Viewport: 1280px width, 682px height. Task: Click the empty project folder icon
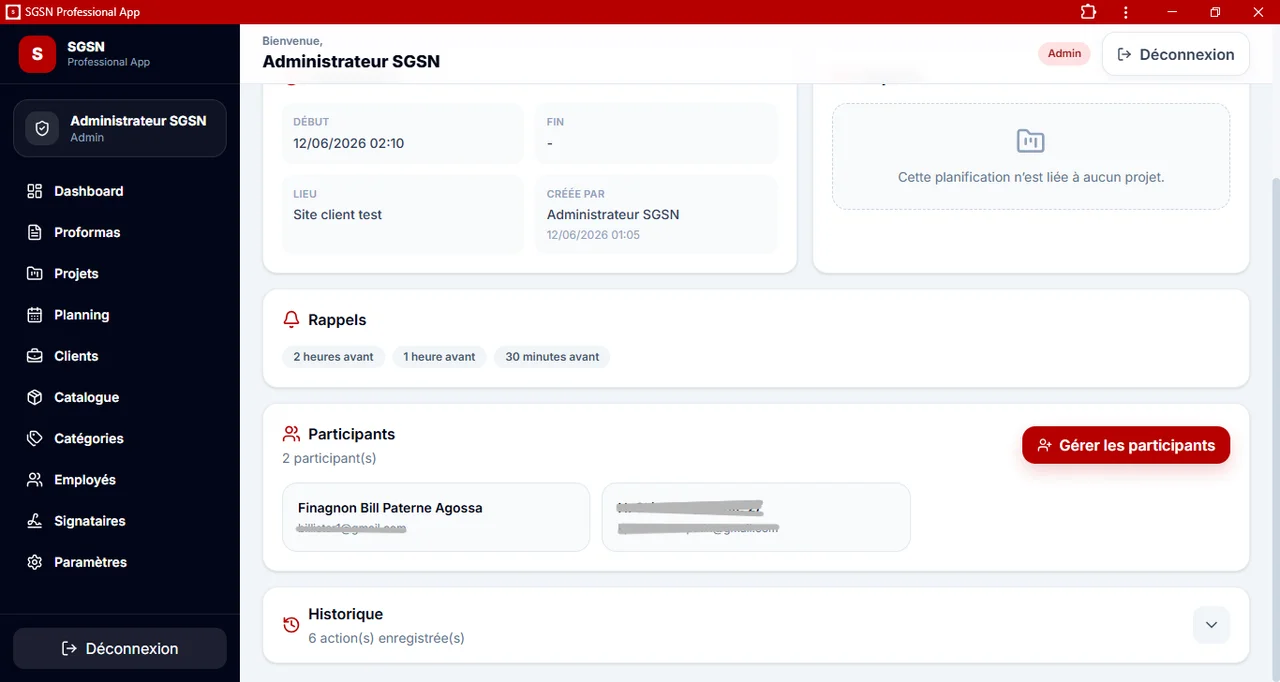click(1030, 141)
